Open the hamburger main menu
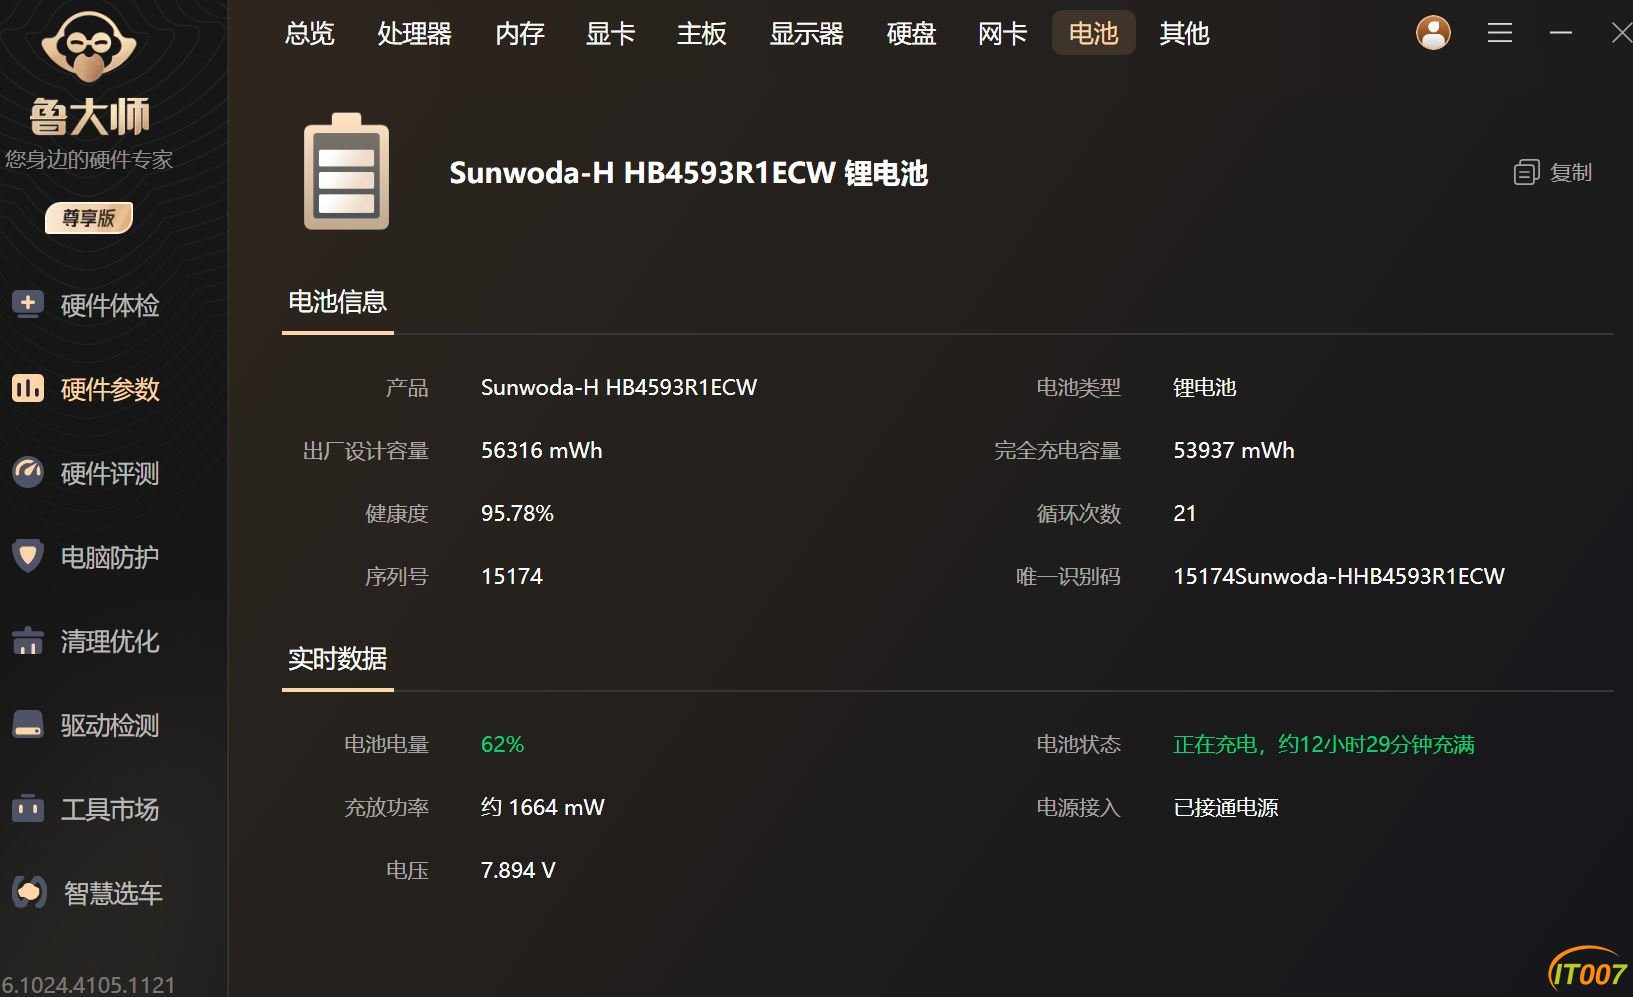 (x=1499, y=33)
